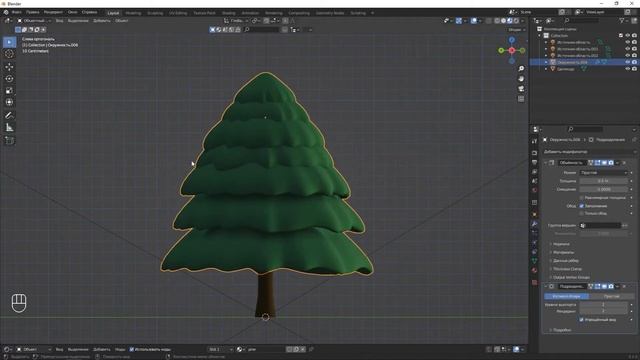Image resolution: width=640 pixels, height=360 pixels.
Task: Activate the 3D Cursor tool
Action: coord(9,54)
